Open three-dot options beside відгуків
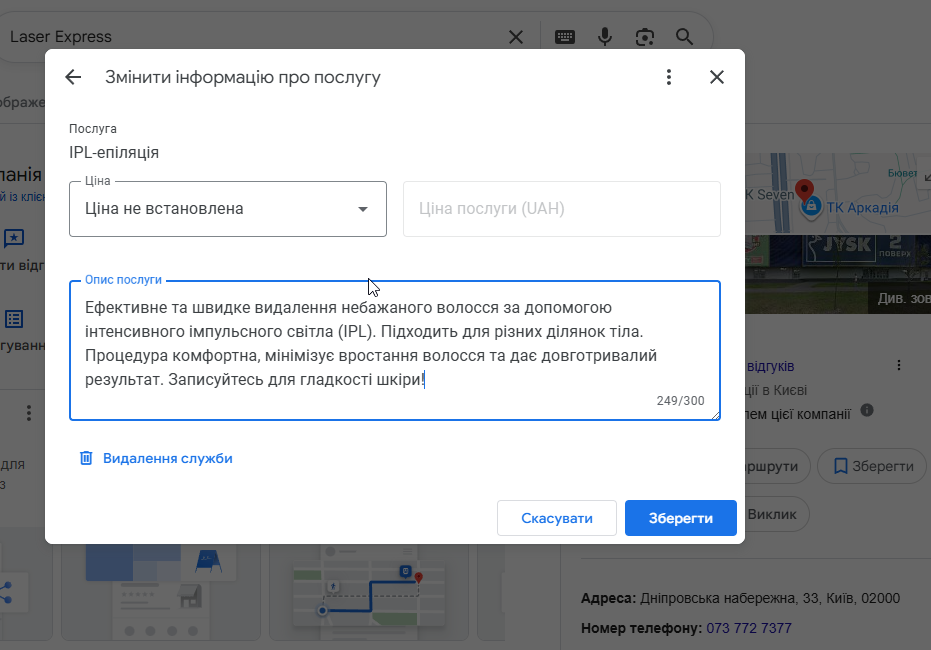The height and width of the screenshot is (650, 931). coord(898,365)
